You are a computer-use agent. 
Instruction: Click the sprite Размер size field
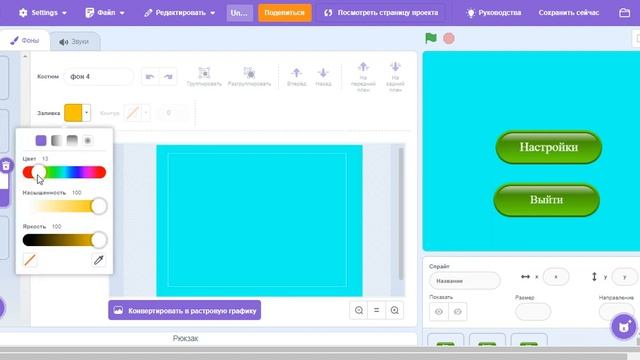533,312
